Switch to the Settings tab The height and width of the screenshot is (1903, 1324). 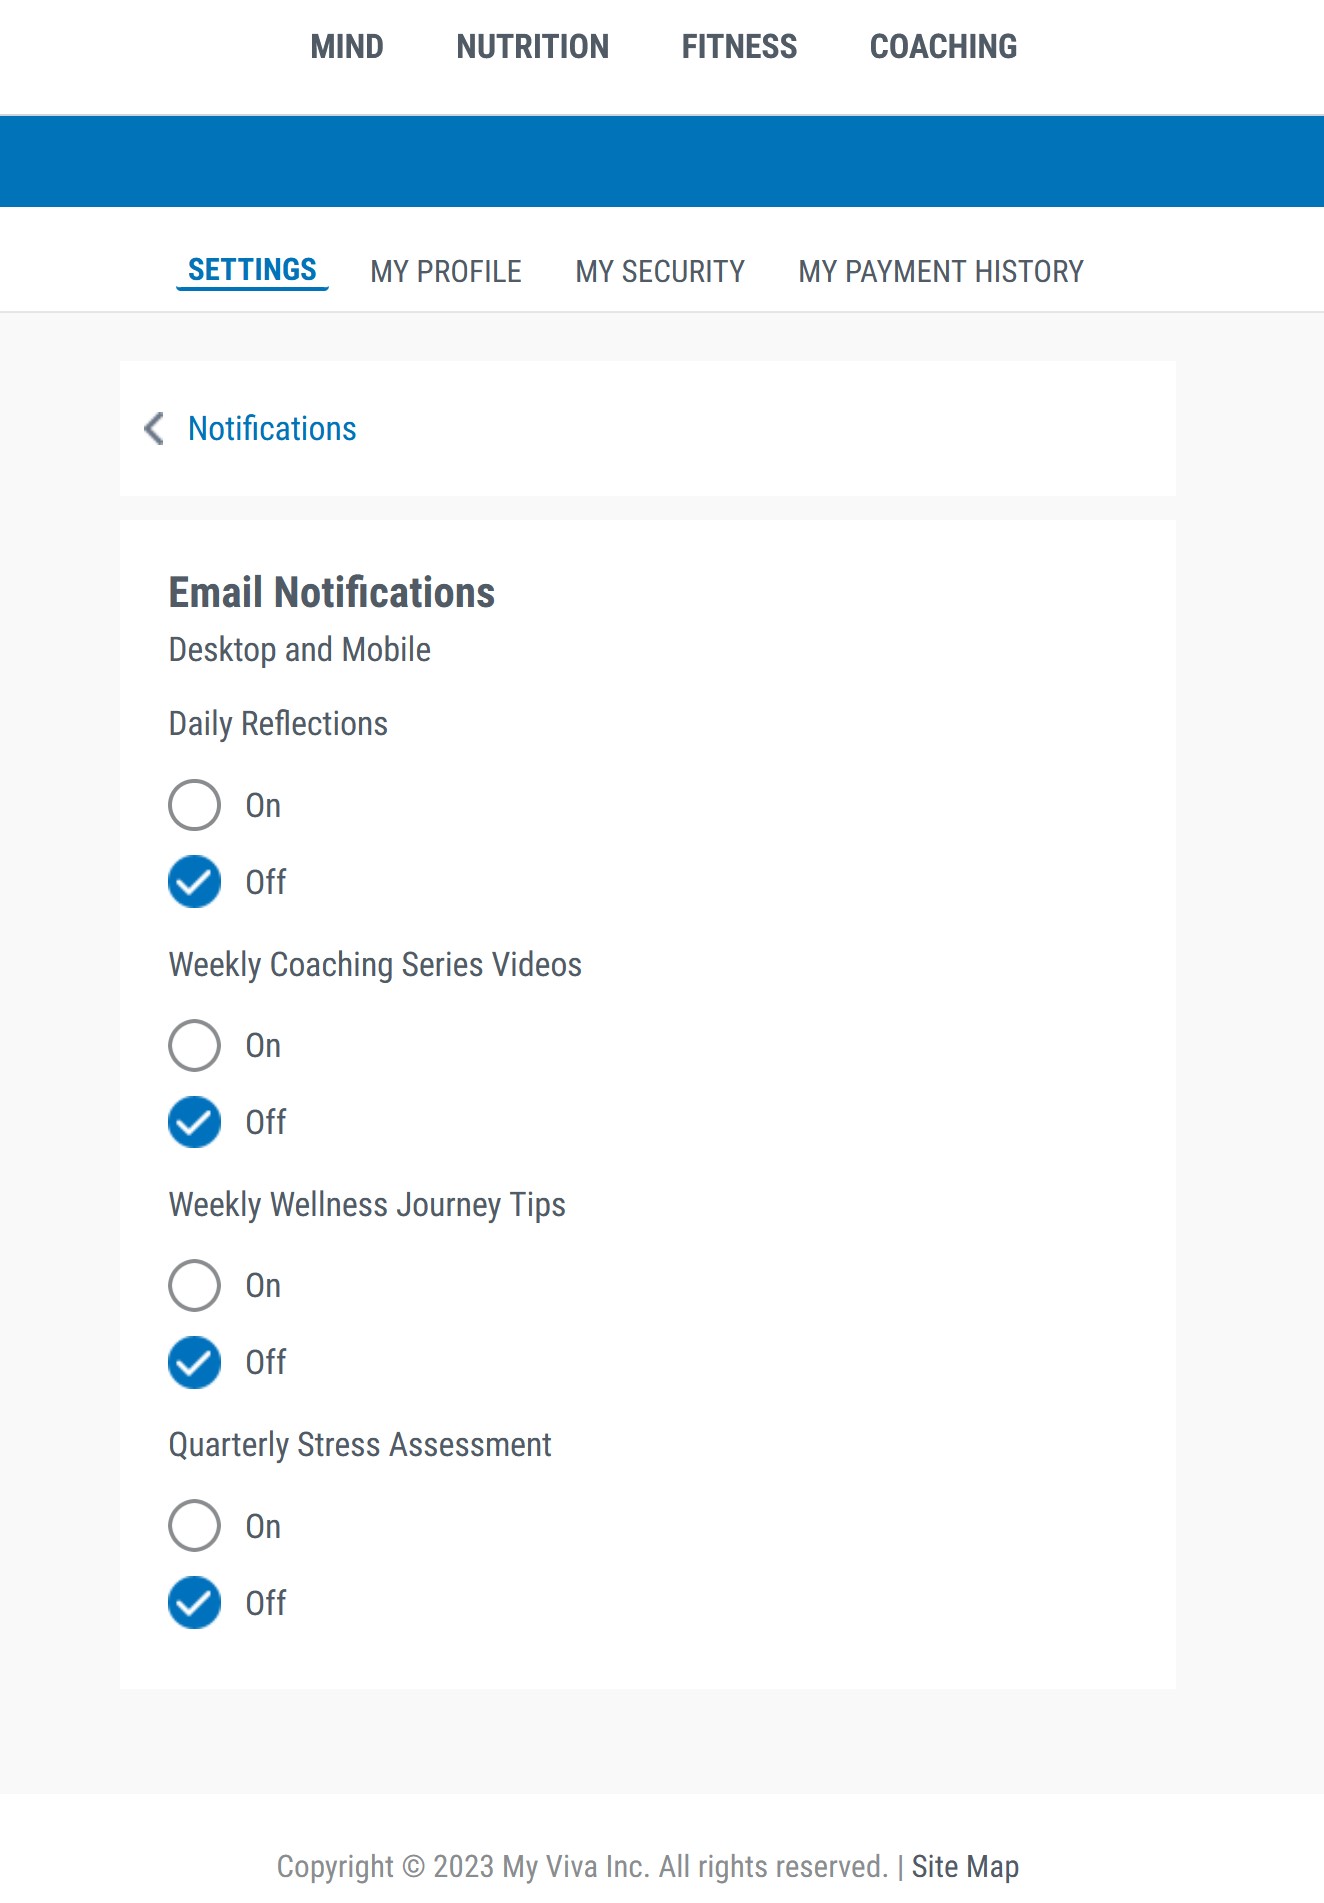(252, 270)
